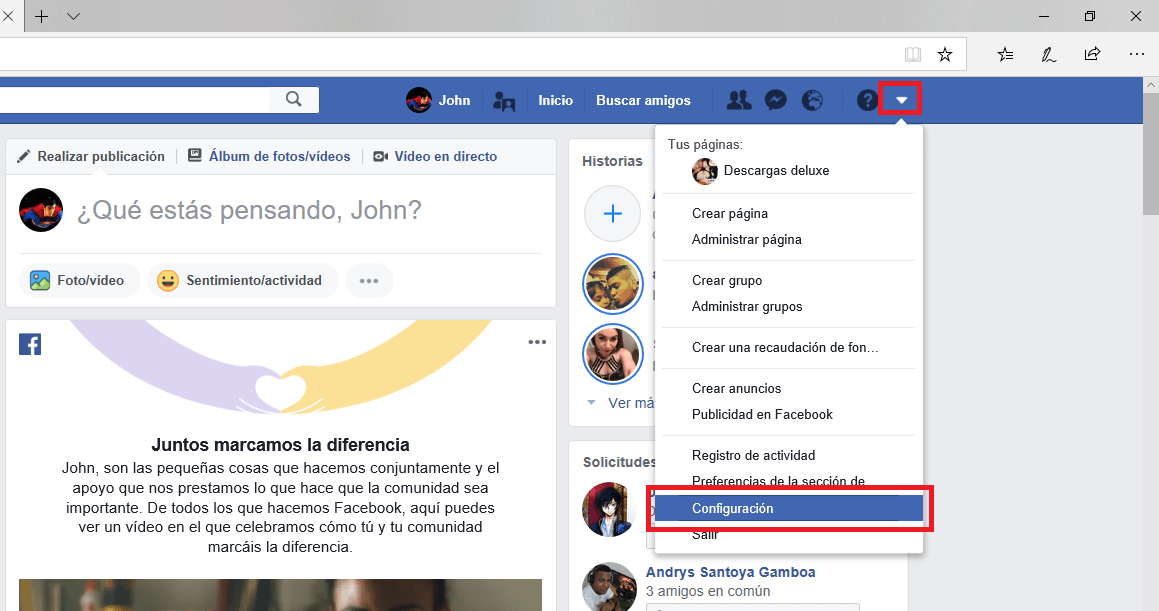This screenshot has width=1159, height=611.
Task: Click the Facebook logo on the post
Action: click(30, 344)
